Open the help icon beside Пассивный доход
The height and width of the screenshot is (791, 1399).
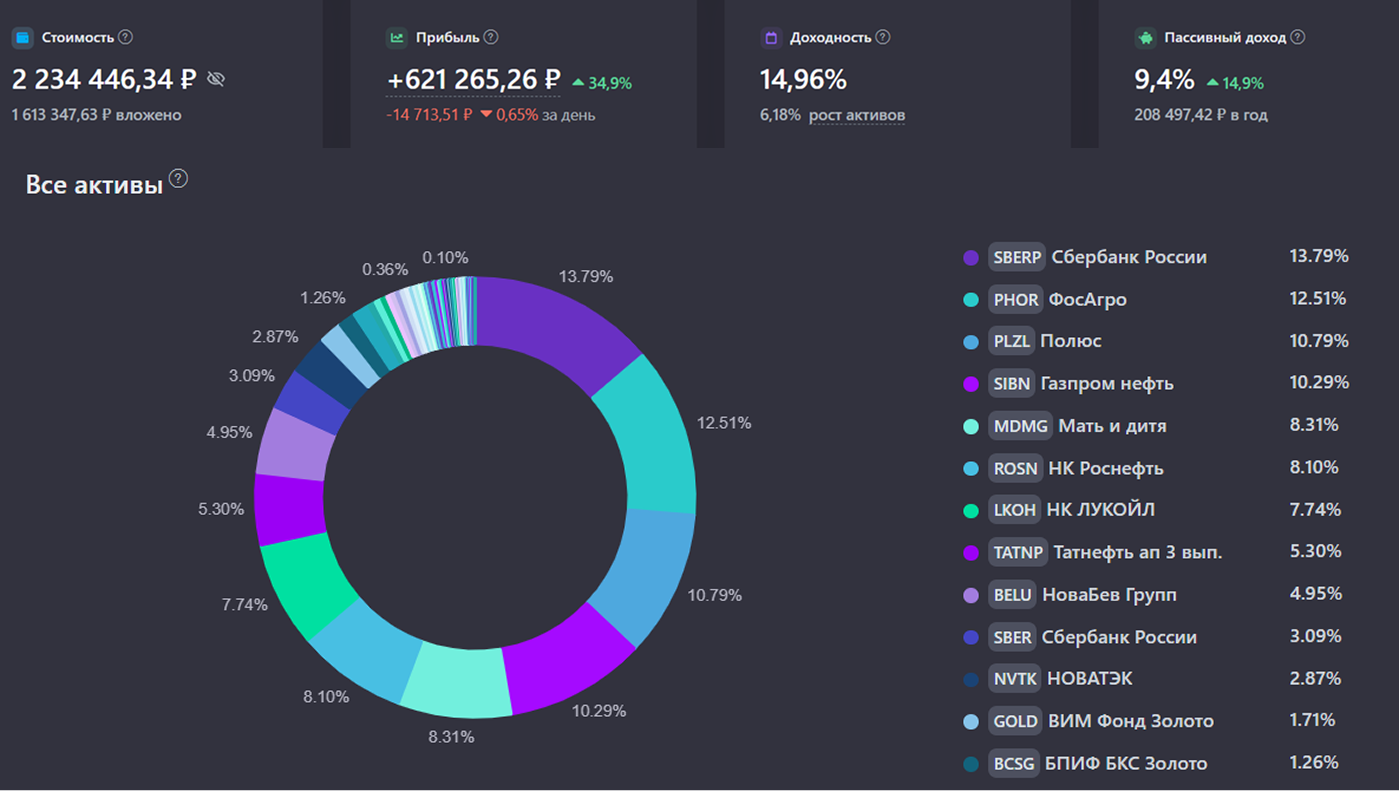click(1298, 37)
